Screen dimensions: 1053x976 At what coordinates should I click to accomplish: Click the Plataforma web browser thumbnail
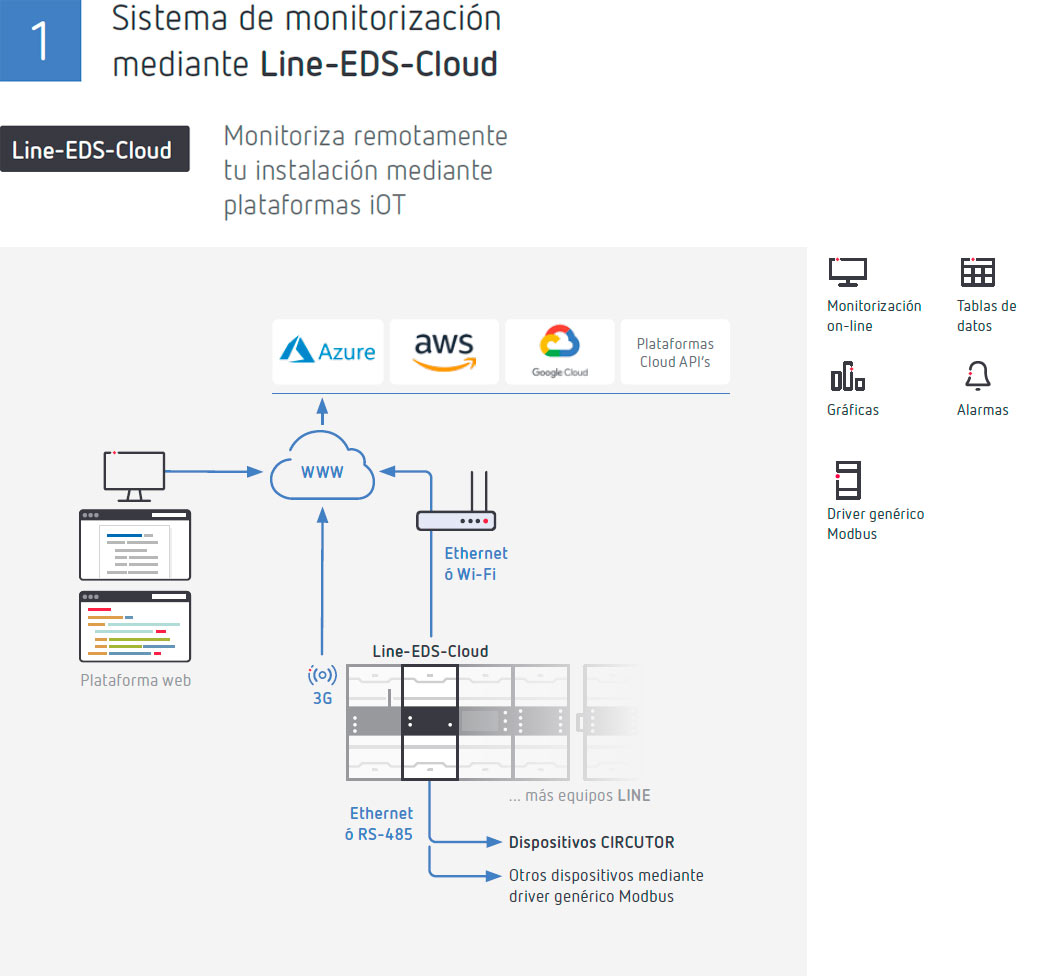[134, 627]
